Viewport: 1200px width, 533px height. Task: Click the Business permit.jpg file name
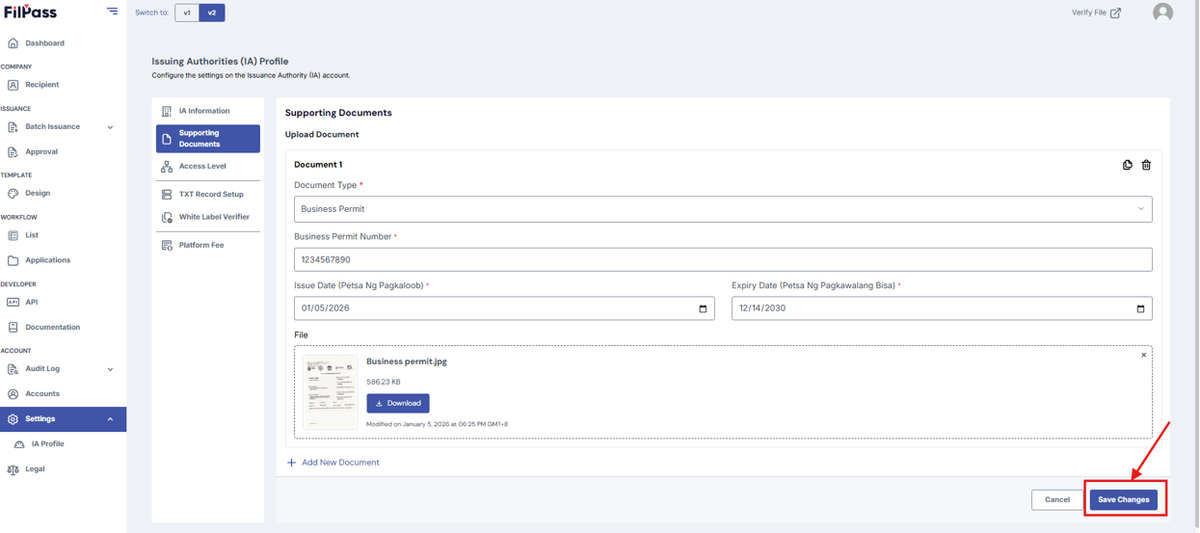(x=407, y=362)
